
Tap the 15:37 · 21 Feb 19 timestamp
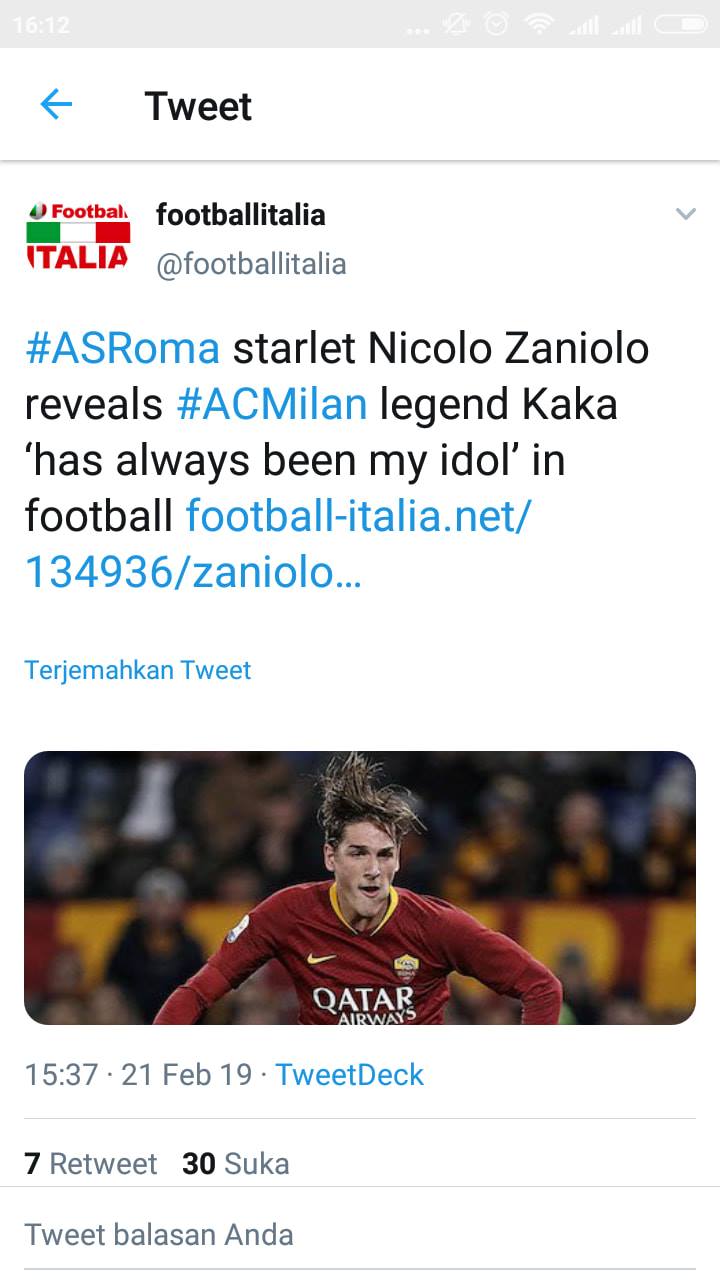coord(138,1075)
